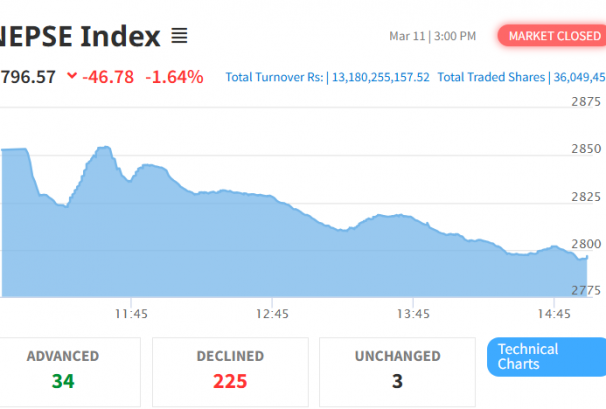Viewport: 606px width, 409px height.
Task: Click the 2850 price axis label
Action: (x=585, y=149)
